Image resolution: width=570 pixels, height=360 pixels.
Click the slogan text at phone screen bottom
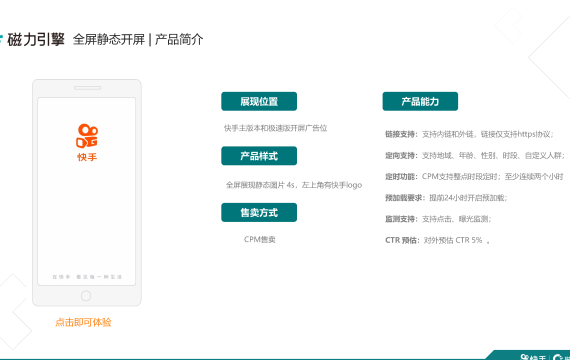click(87, 277)
